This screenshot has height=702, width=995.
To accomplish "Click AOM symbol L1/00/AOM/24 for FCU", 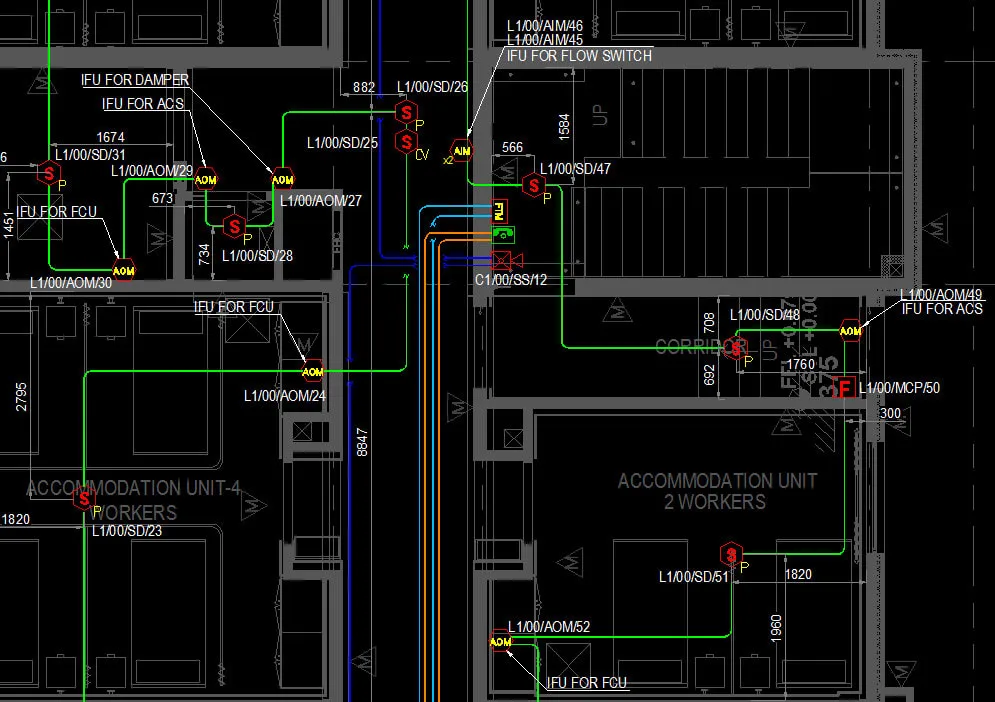I will pos(313,372).
